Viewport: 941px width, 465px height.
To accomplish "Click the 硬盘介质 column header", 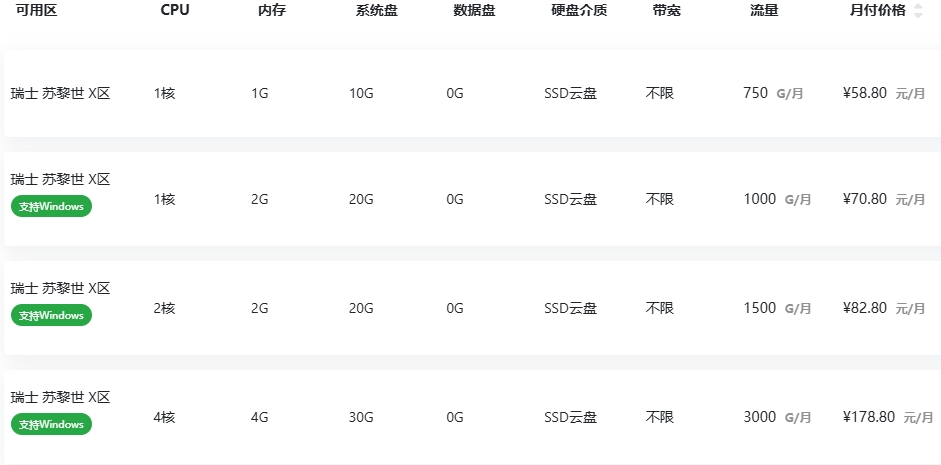I will coord(578,11).
